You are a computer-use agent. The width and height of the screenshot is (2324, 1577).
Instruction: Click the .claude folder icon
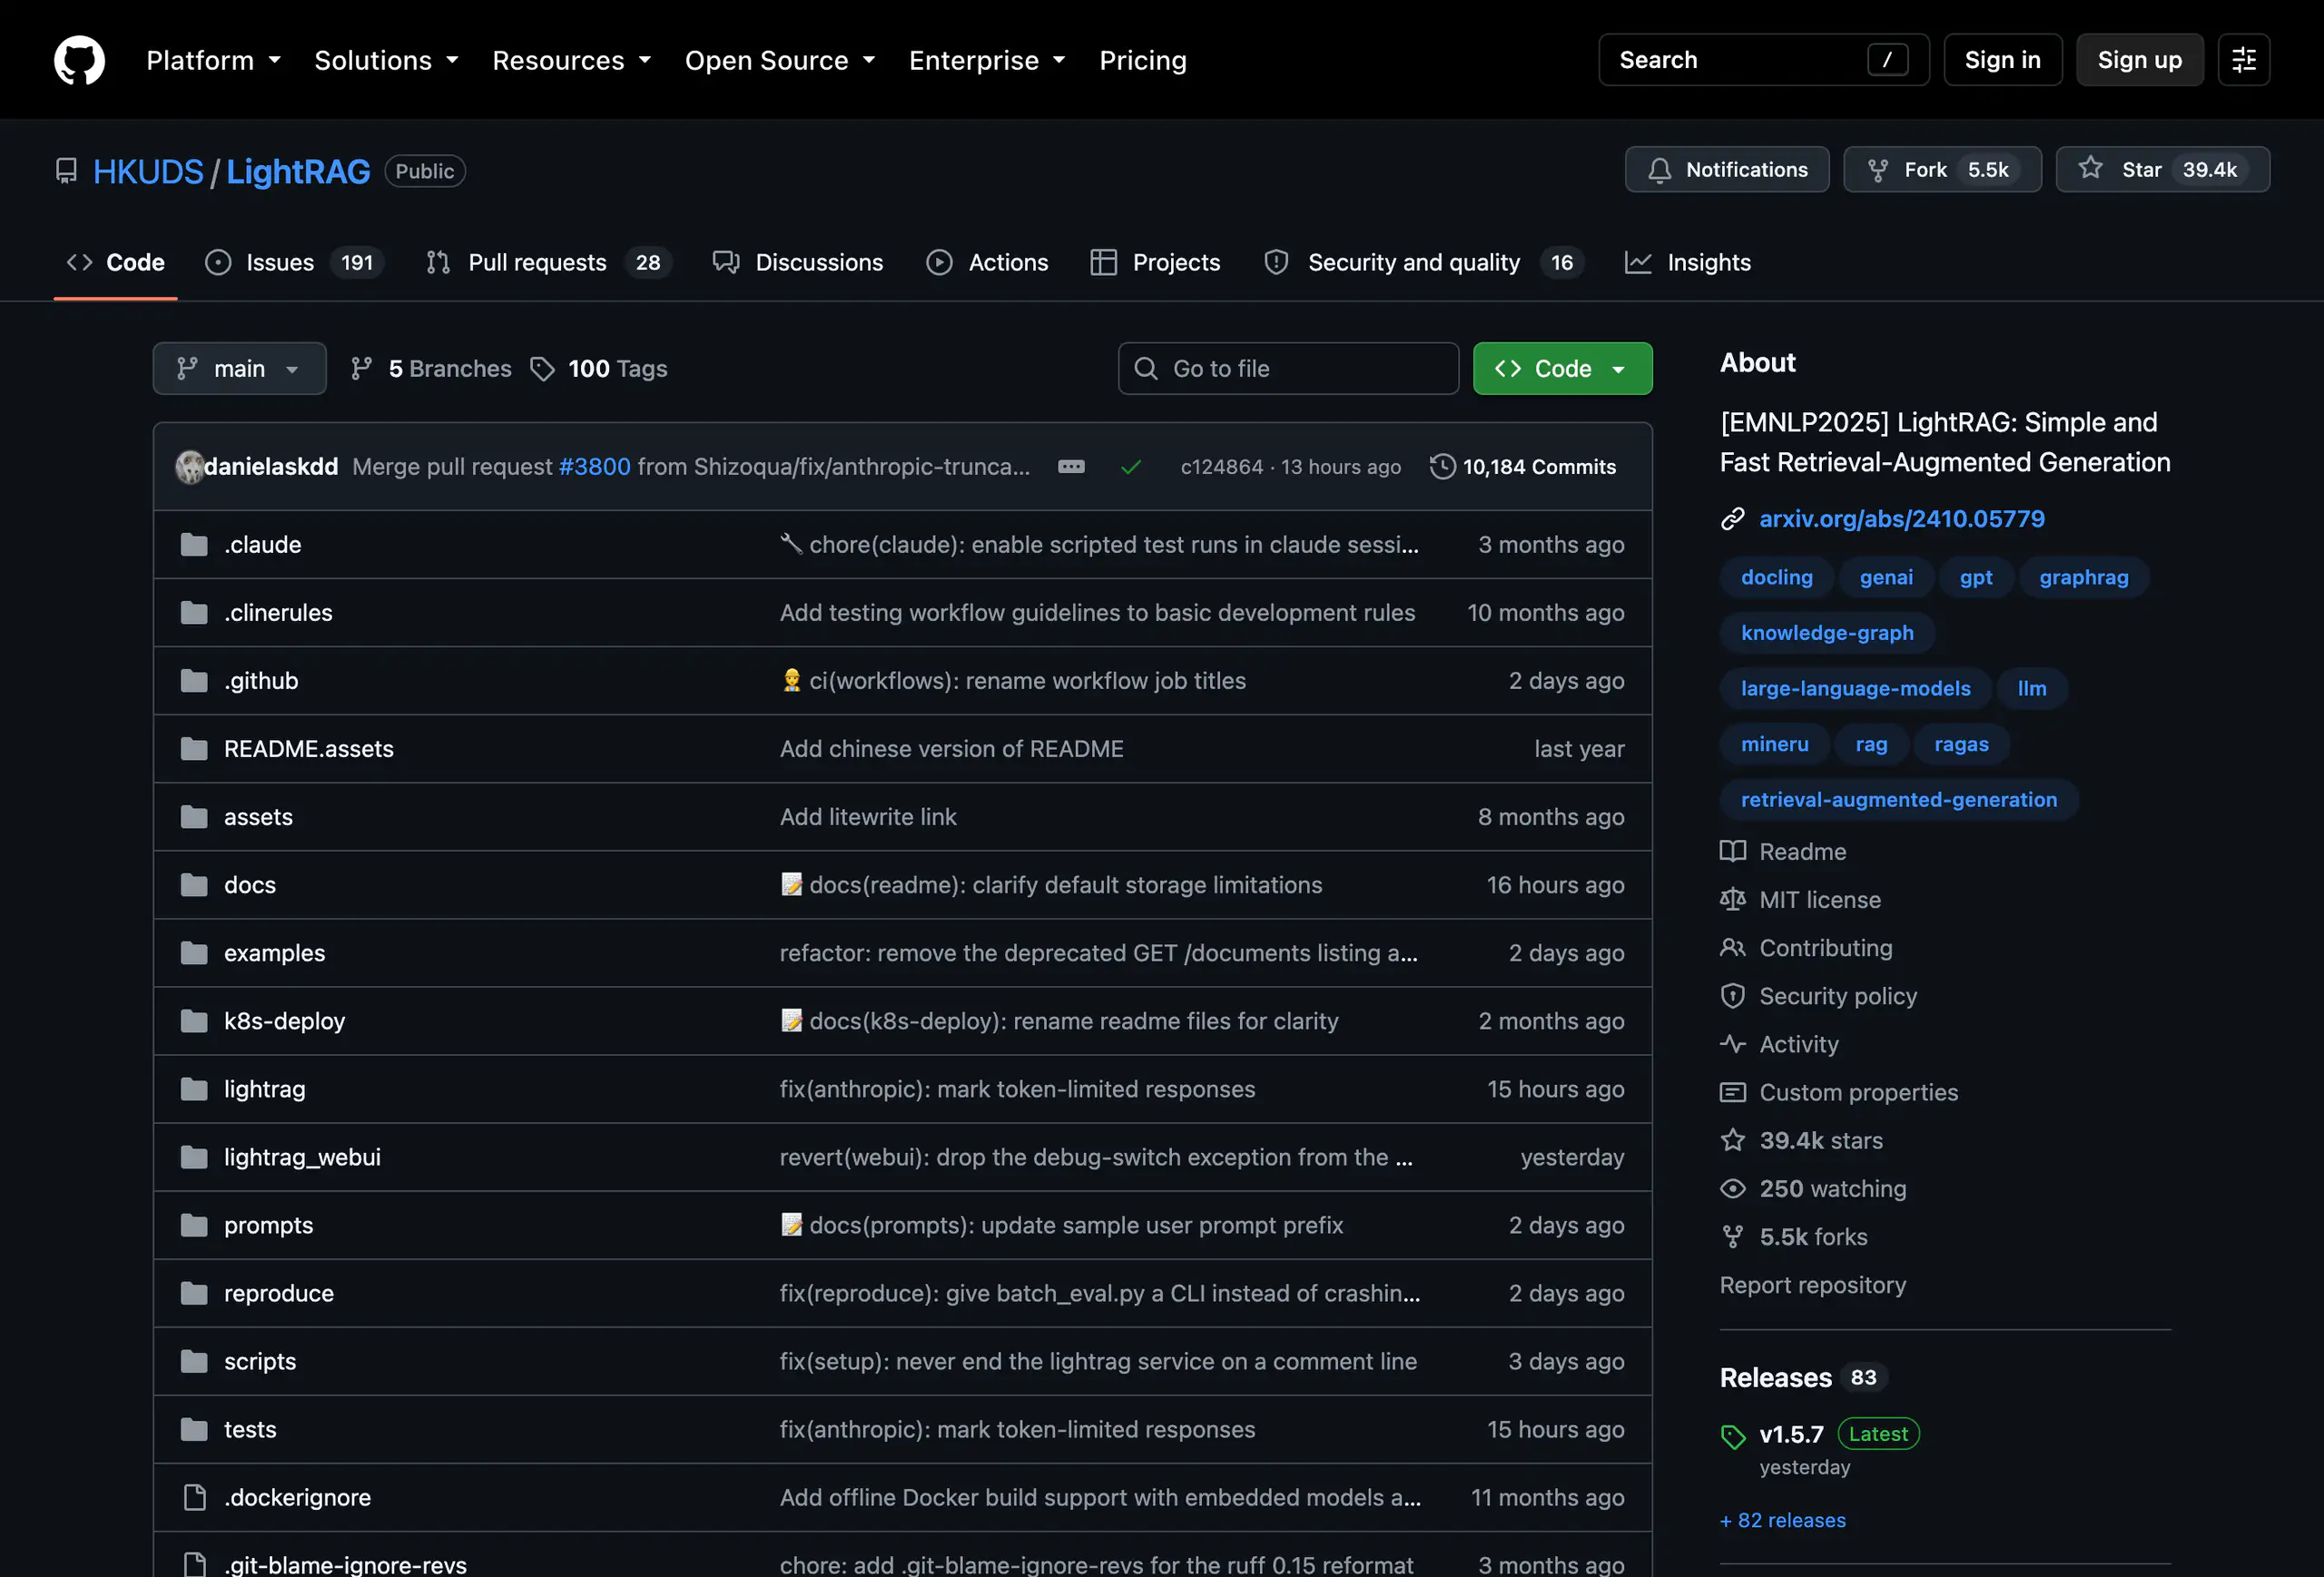click(194, 545)
